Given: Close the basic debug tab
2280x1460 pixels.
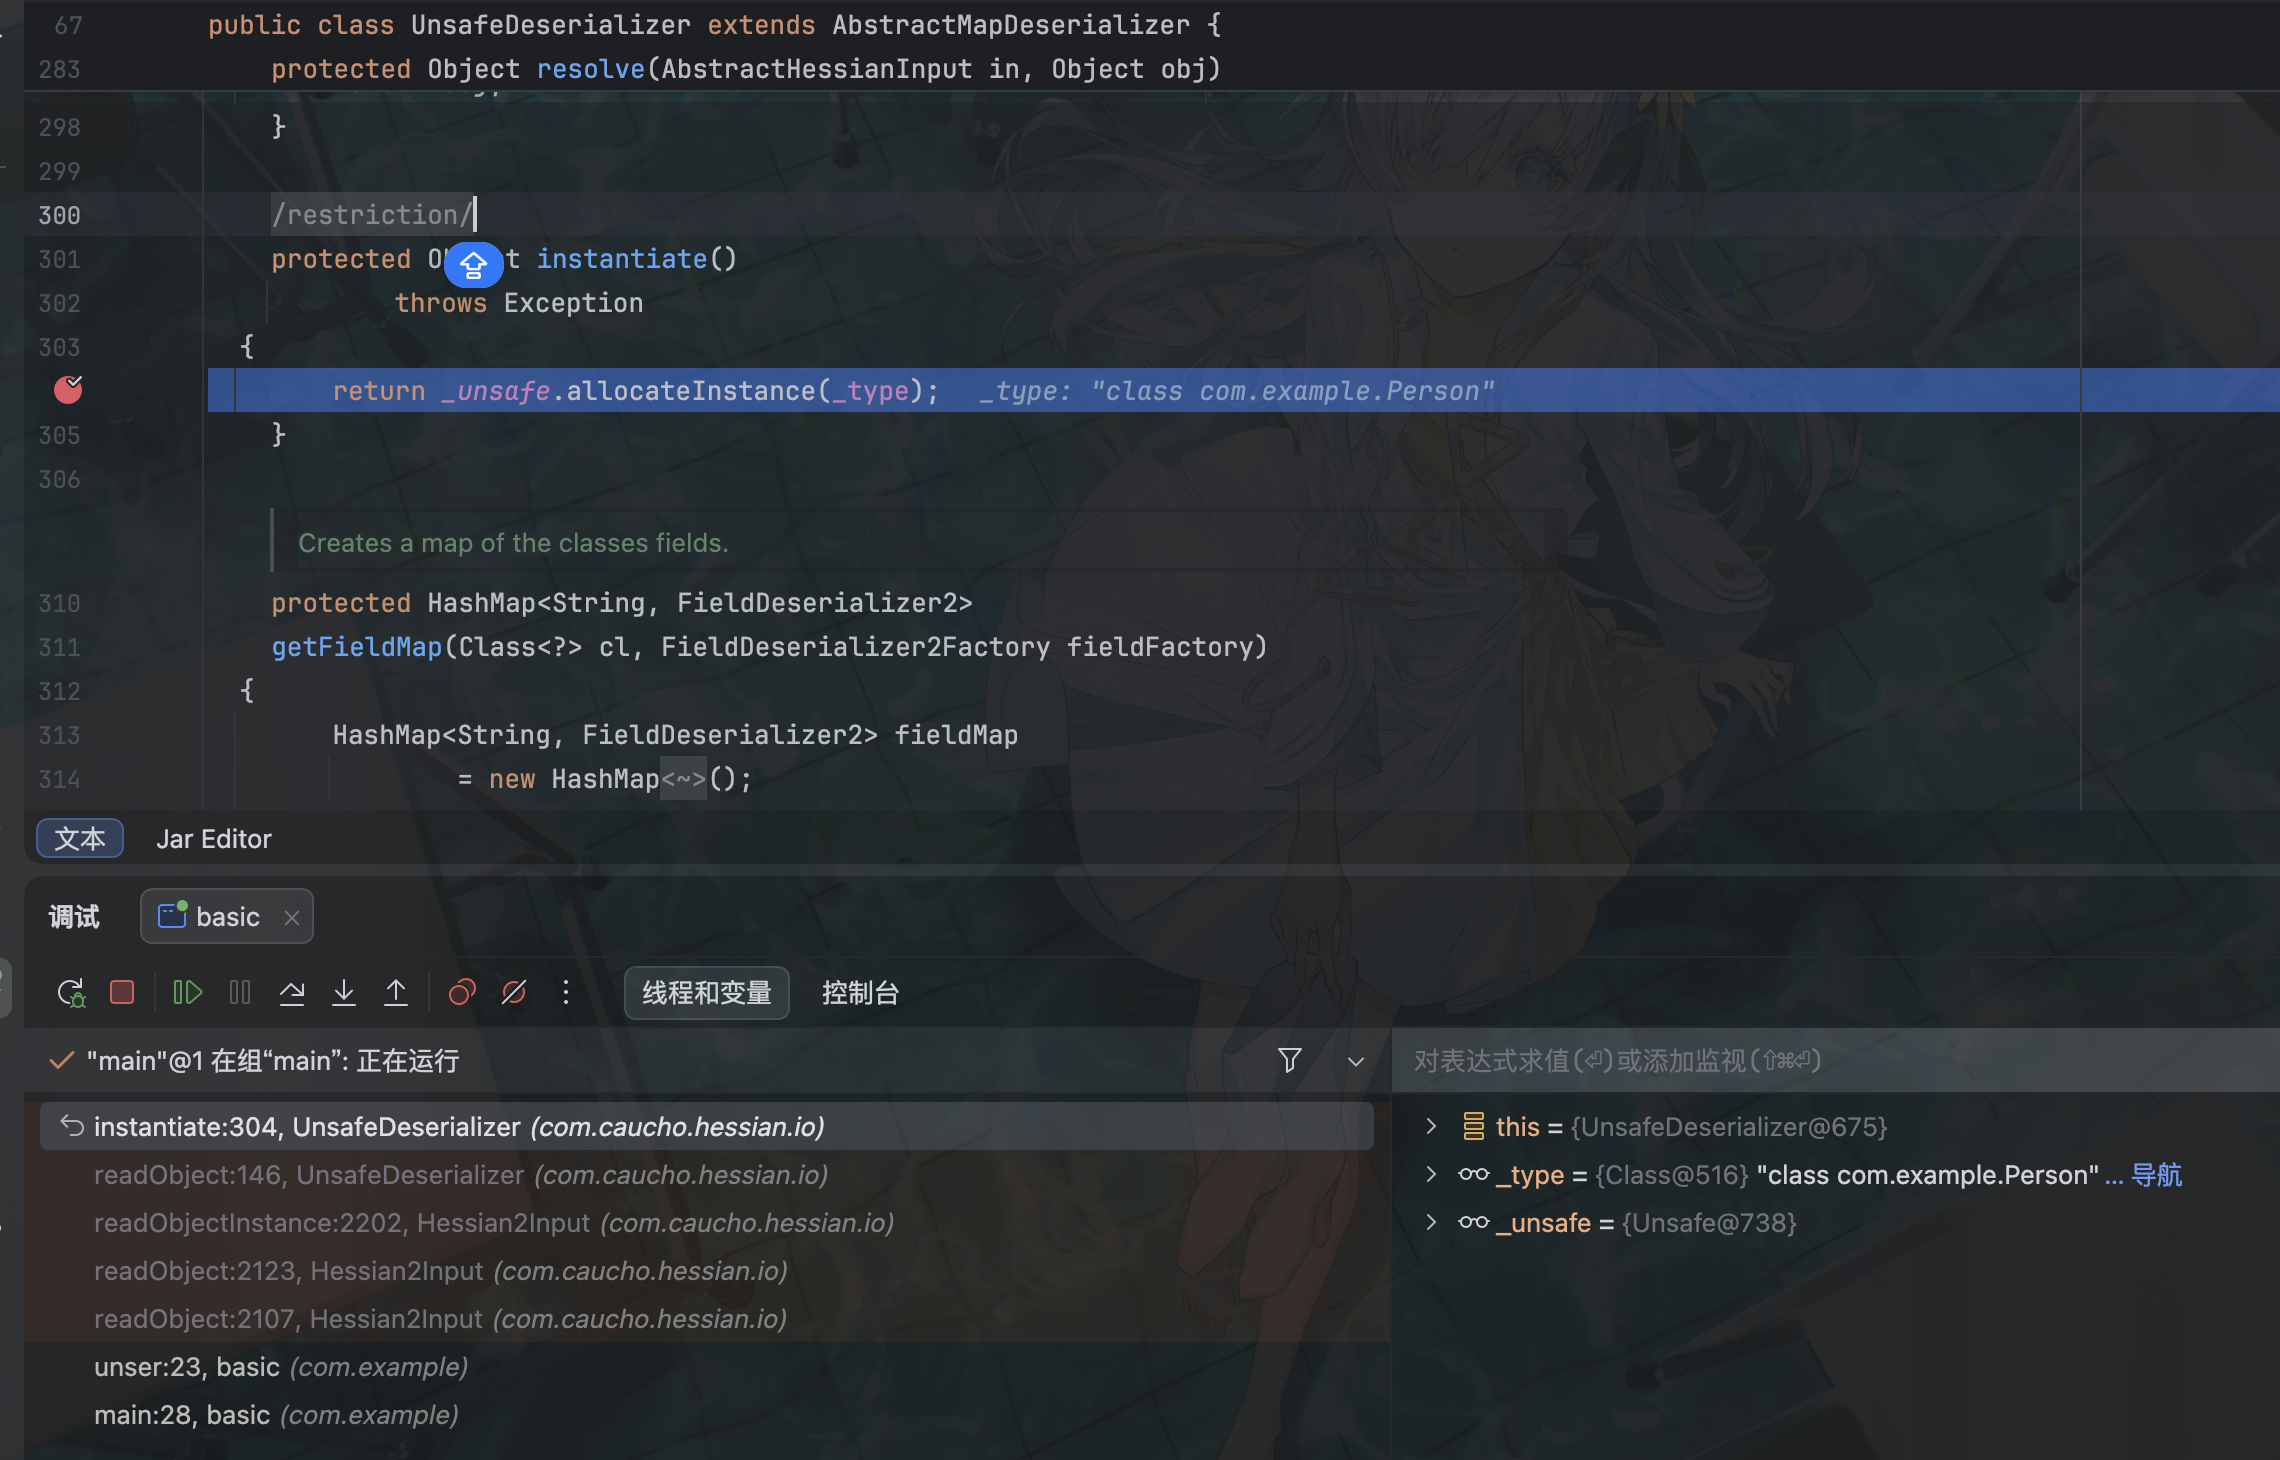Looking at the screenshot, I should 292,918.
